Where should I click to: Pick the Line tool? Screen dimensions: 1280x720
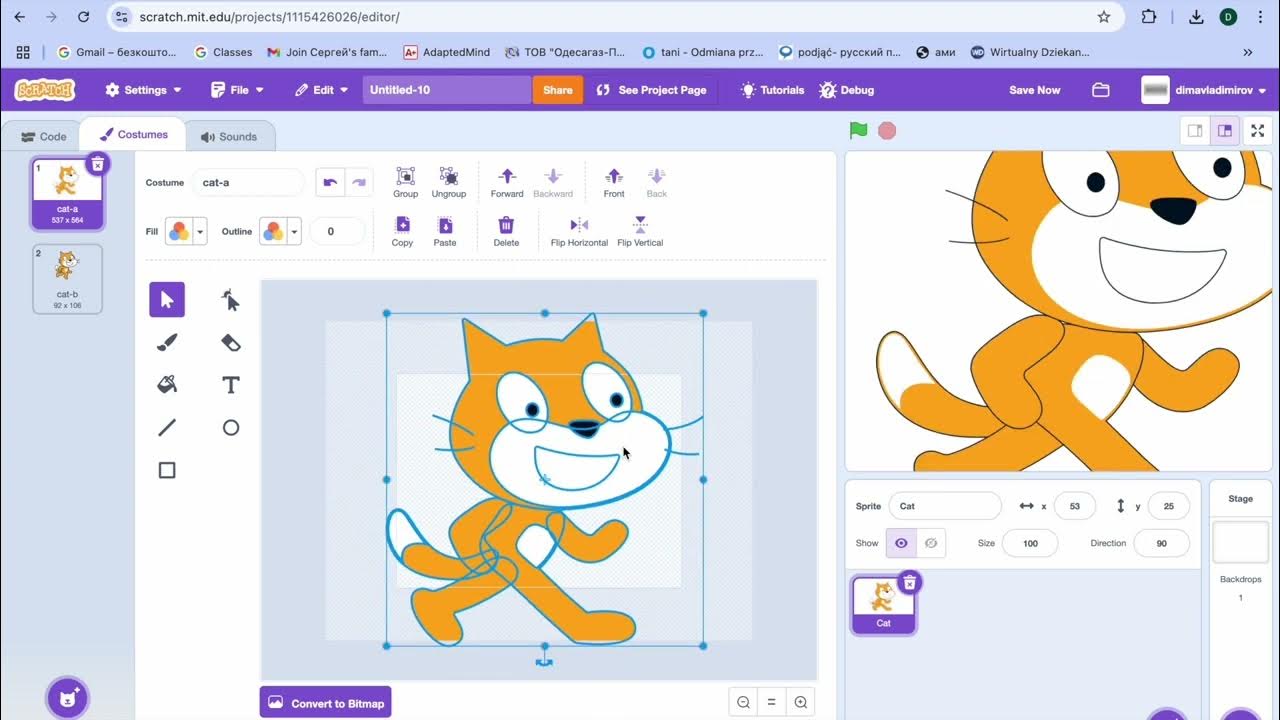(167, 428)
